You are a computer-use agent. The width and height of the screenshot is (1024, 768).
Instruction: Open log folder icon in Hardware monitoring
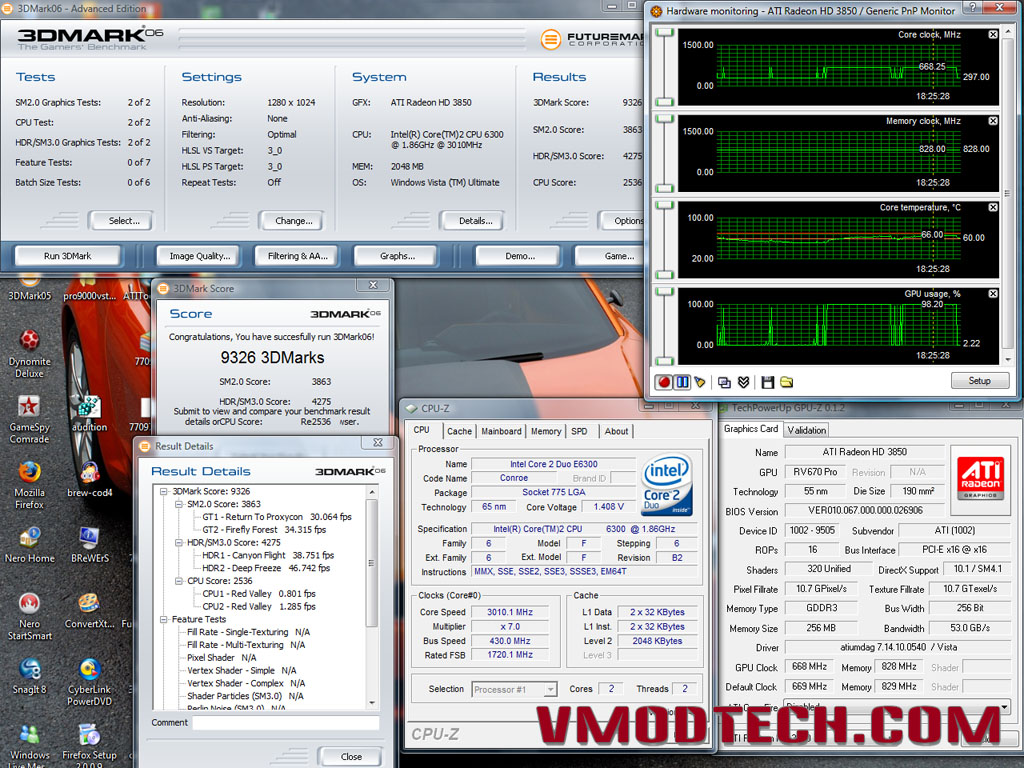pos(786,382)
